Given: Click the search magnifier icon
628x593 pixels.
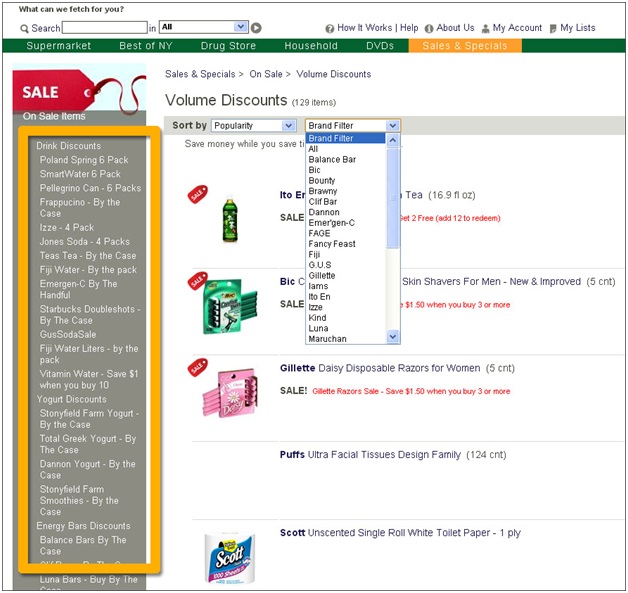Looking at the screenshot, I should tap(24, 28).
